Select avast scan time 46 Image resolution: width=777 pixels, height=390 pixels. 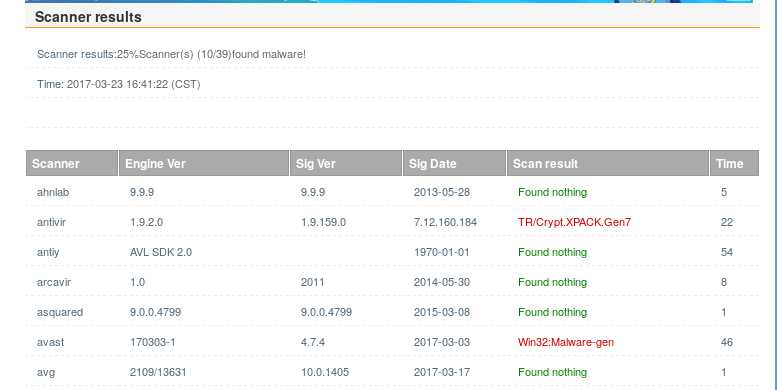click(x=726, y=342)
